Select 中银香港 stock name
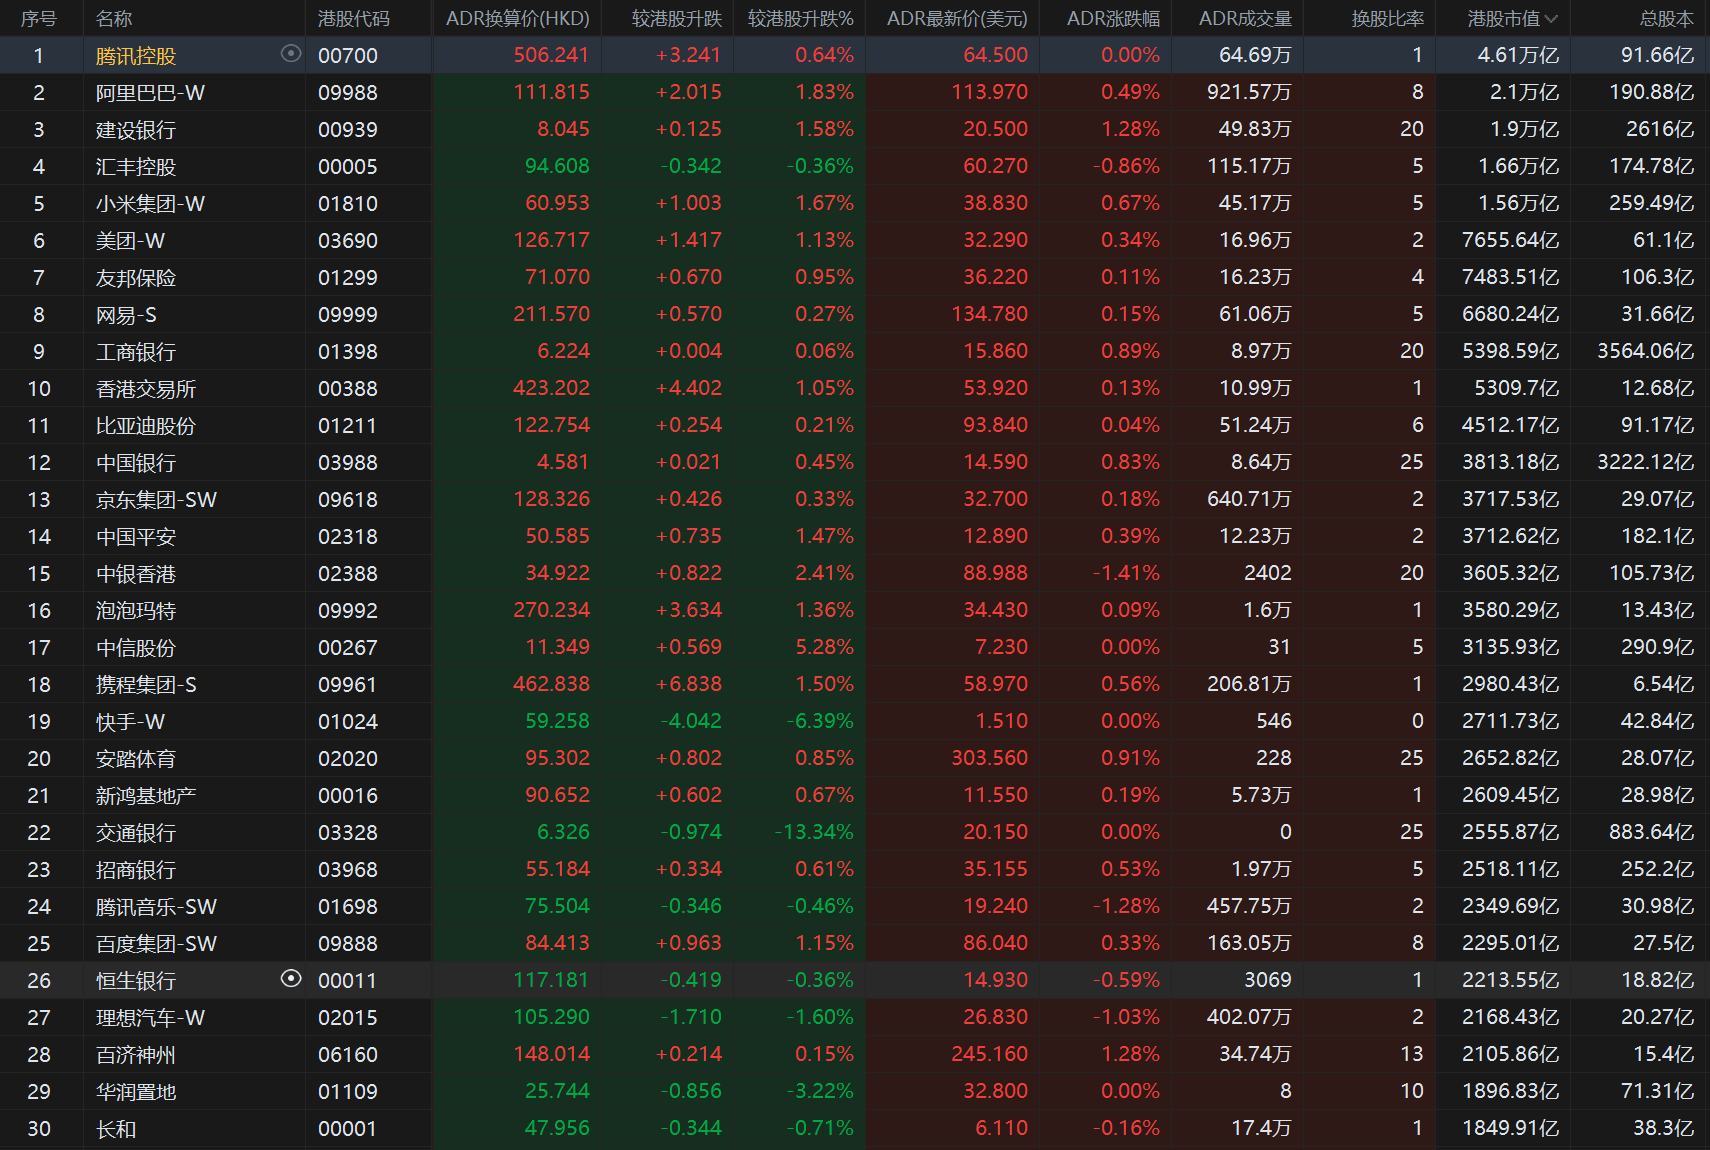Viewport: 1710px width, 1150px height. point(135,574)
